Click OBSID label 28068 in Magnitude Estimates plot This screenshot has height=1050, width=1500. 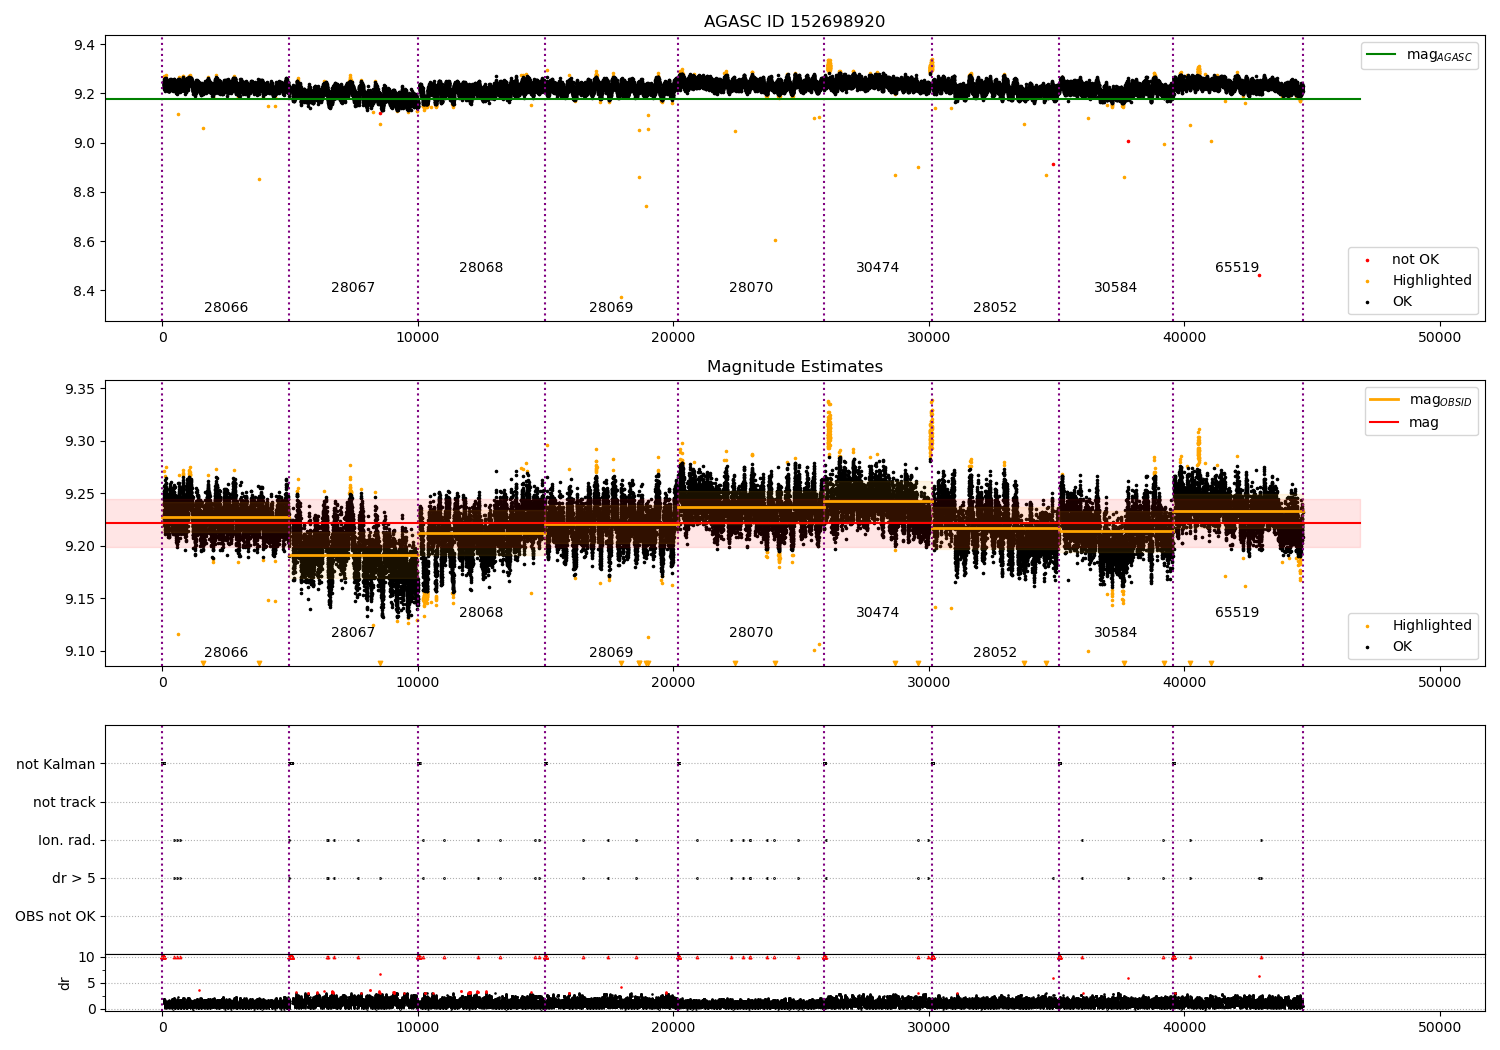click(x=481, y=613)
